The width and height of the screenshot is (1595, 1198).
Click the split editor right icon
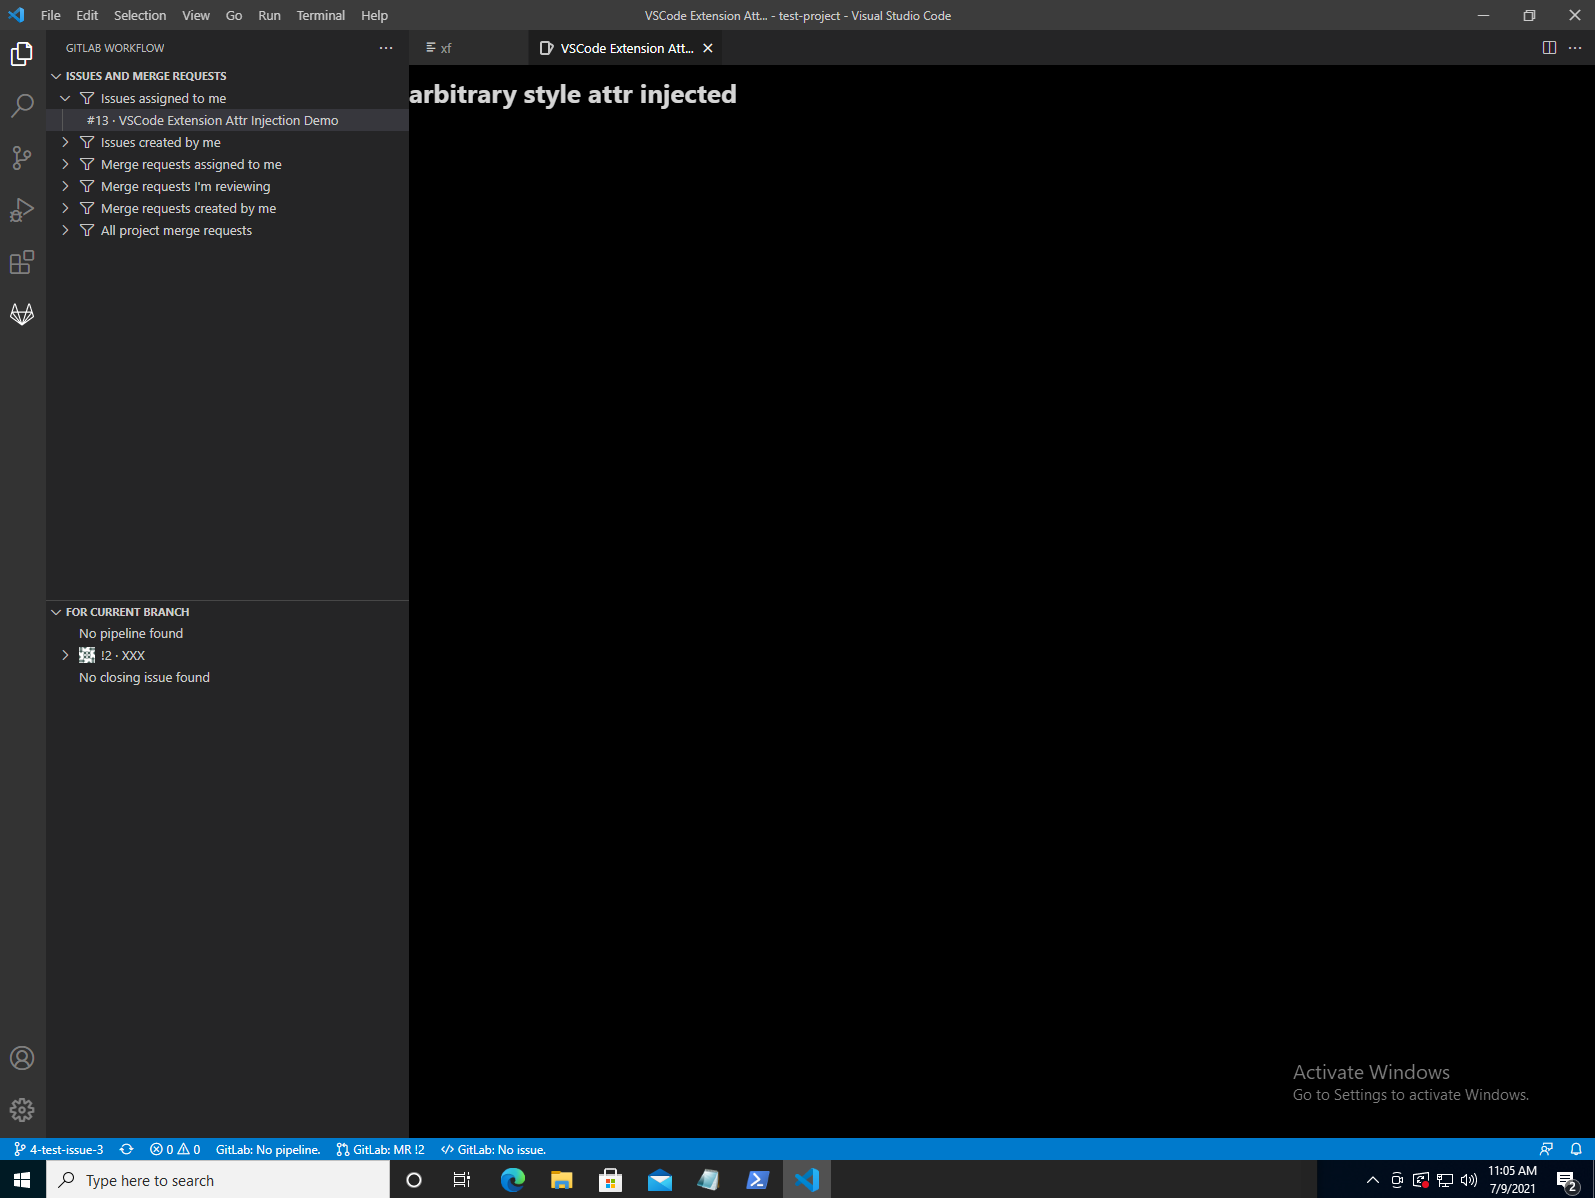point(1549,48)
